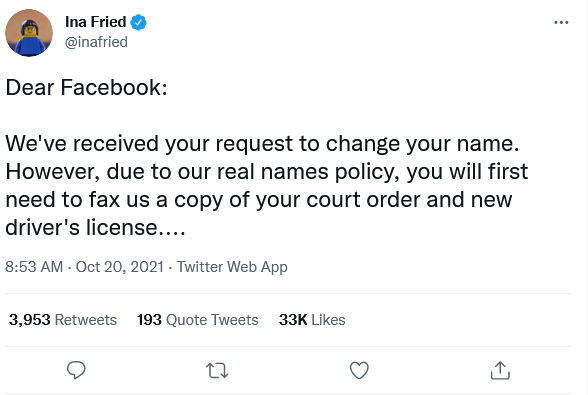View the 3,953 Retweets list
The height and width of the screenshot is (395, 588).
63,320
